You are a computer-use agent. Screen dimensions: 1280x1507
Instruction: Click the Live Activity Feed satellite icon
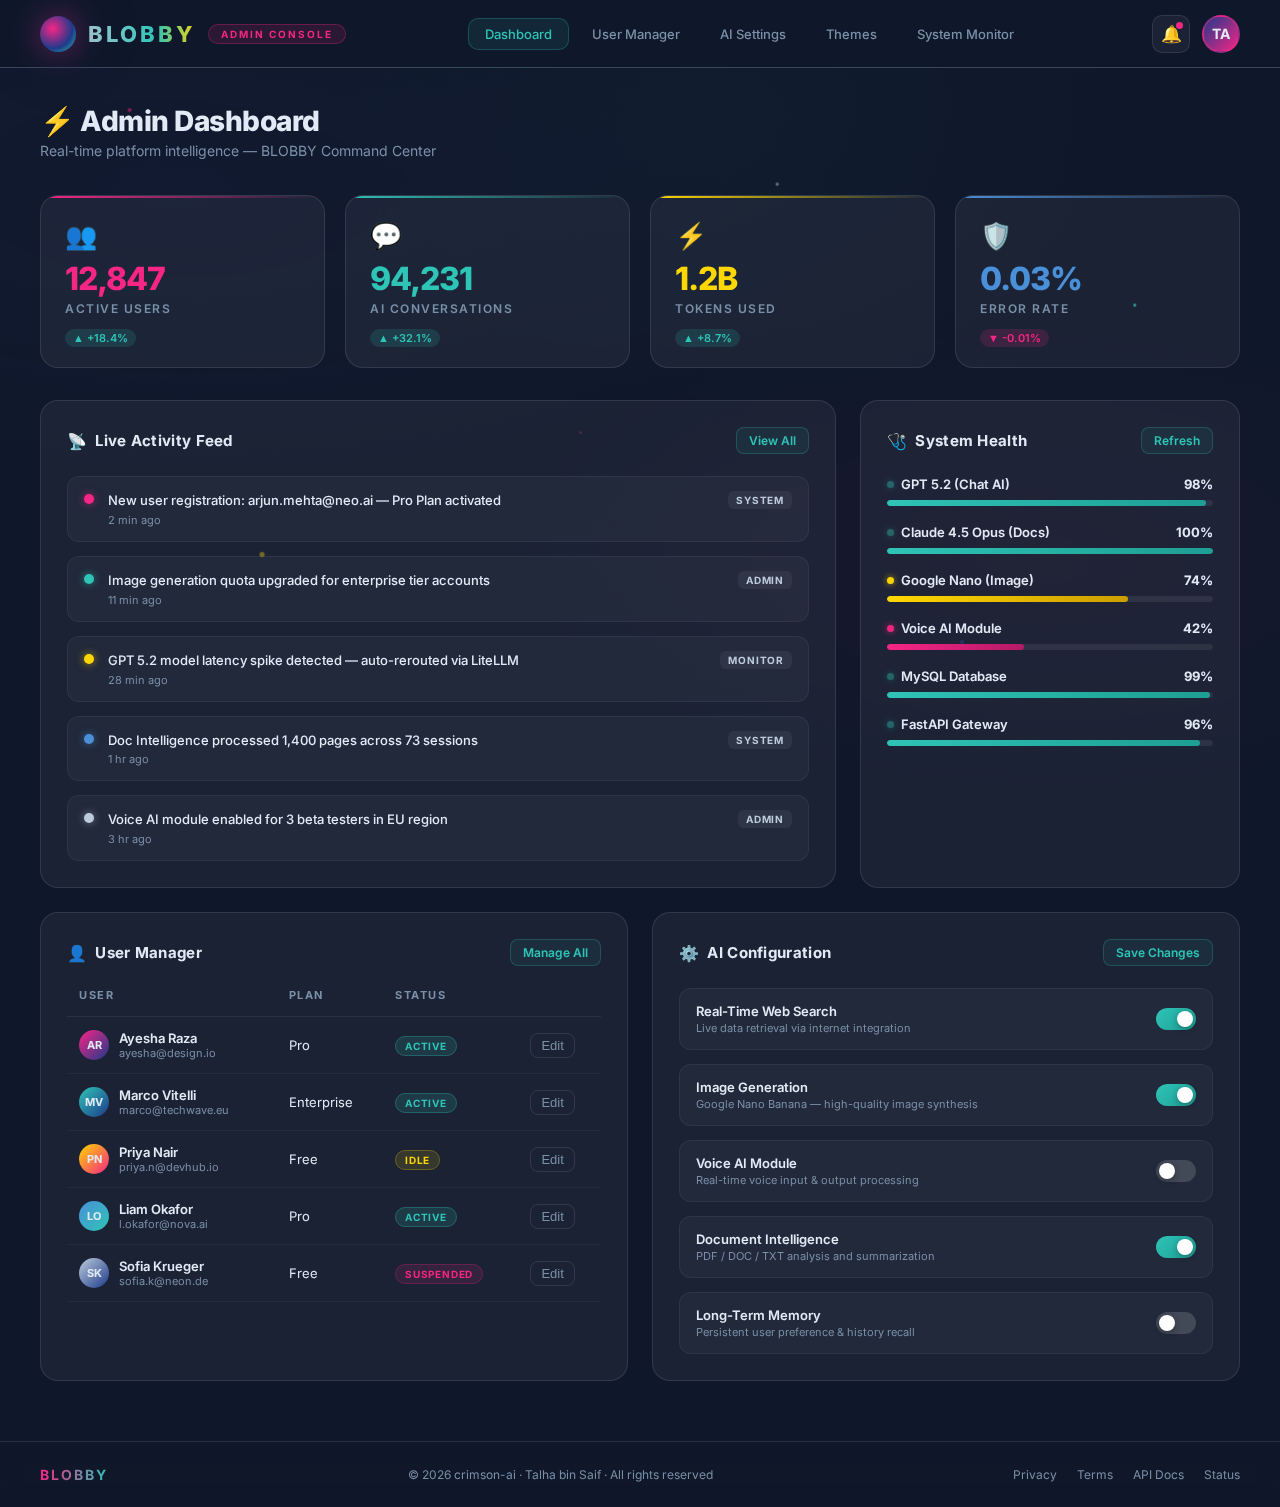coord(77,440)
